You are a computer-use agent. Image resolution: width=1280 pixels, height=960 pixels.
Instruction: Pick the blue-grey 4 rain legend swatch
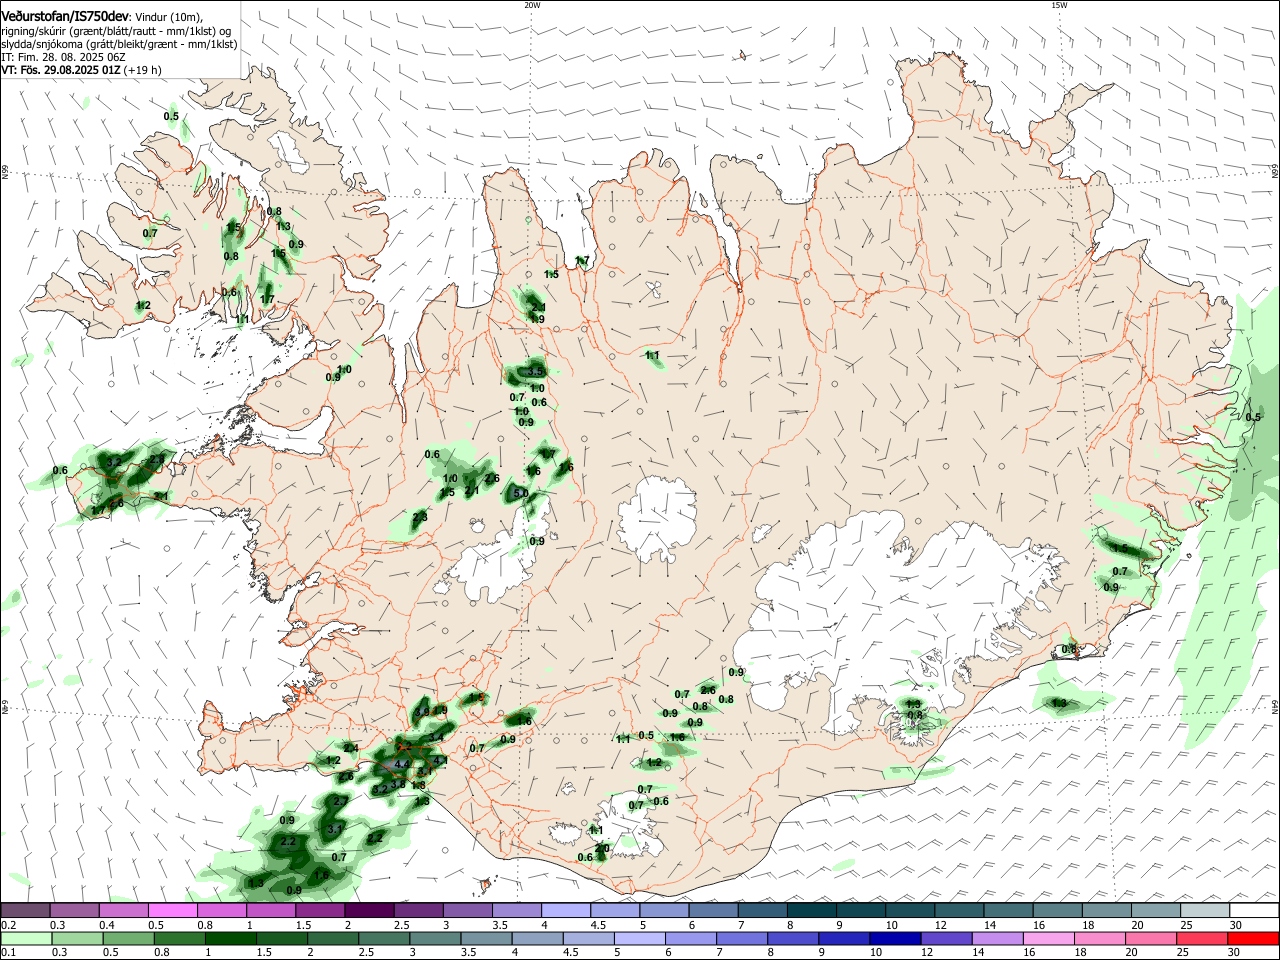[538, 939]
